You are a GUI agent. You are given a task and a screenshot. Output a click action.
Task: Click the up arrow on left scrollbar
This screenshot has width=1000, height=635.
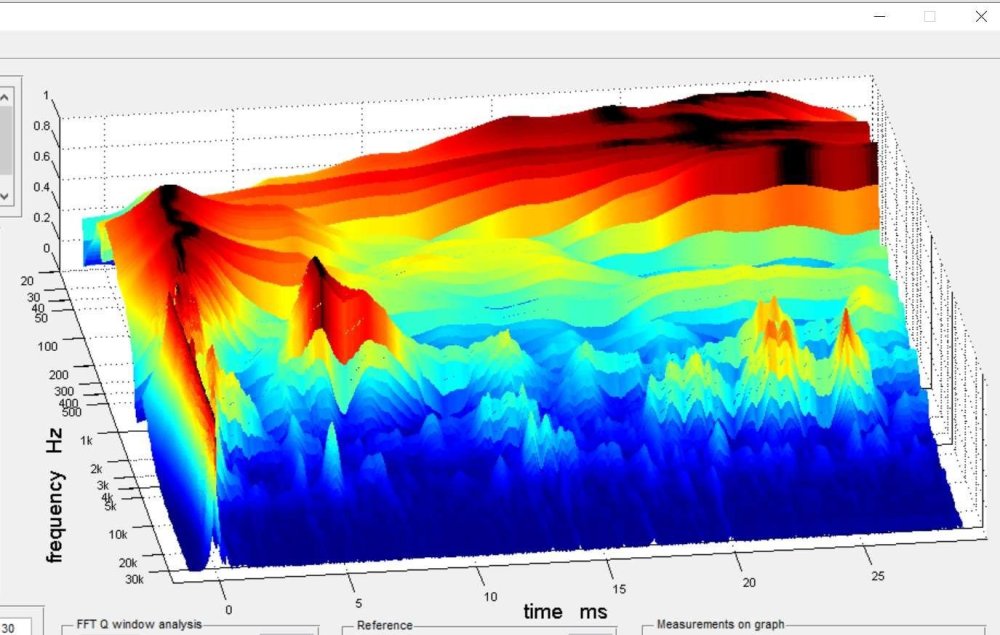[5, 97]
